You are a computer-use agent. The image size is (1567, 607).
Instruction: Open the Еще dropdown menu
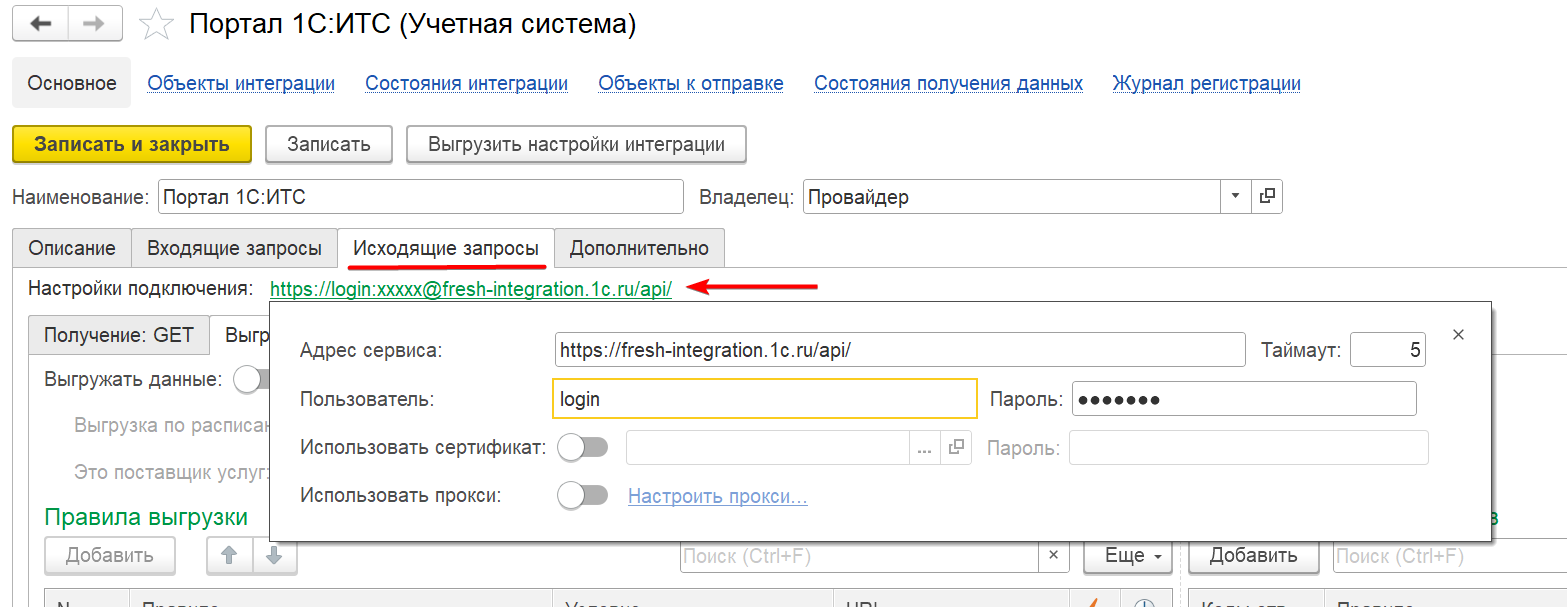(1127, 556)
